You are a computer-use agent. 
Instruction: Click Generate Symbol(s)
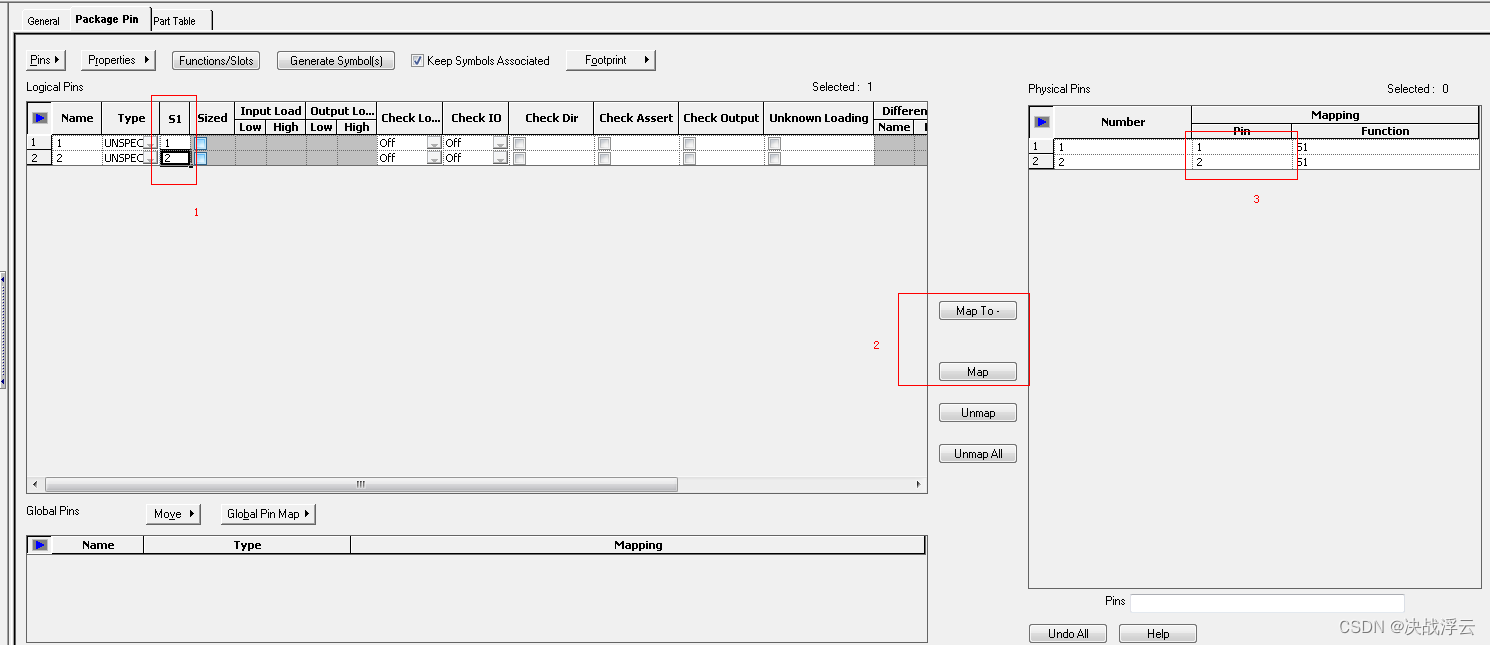click(x=335, y=60)
